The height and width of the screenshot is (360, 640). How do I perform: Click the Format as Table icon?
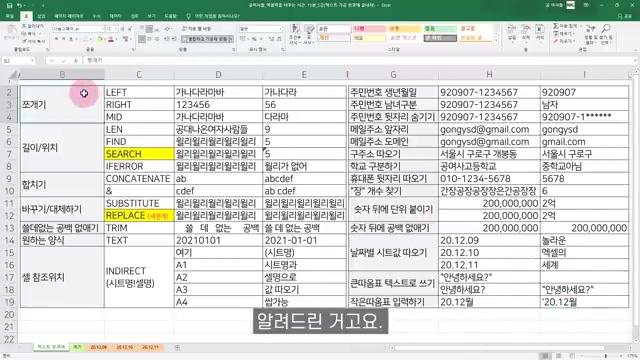[x=309, y=34]
